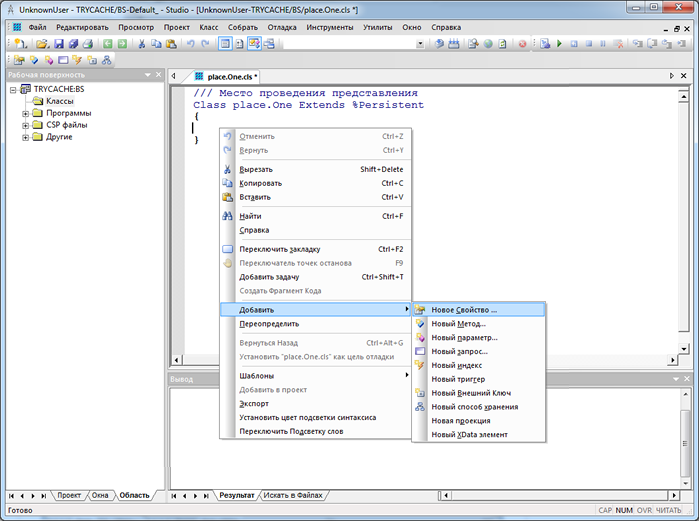Click the red Stop compile icon

coord(522,44)
